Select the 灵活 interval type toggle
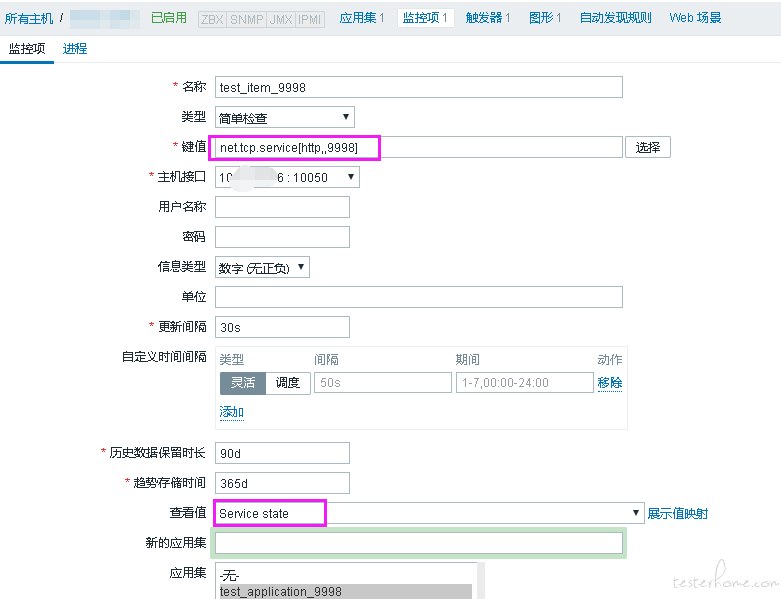This screenshot has height=599, width=781. coord(243,382)
